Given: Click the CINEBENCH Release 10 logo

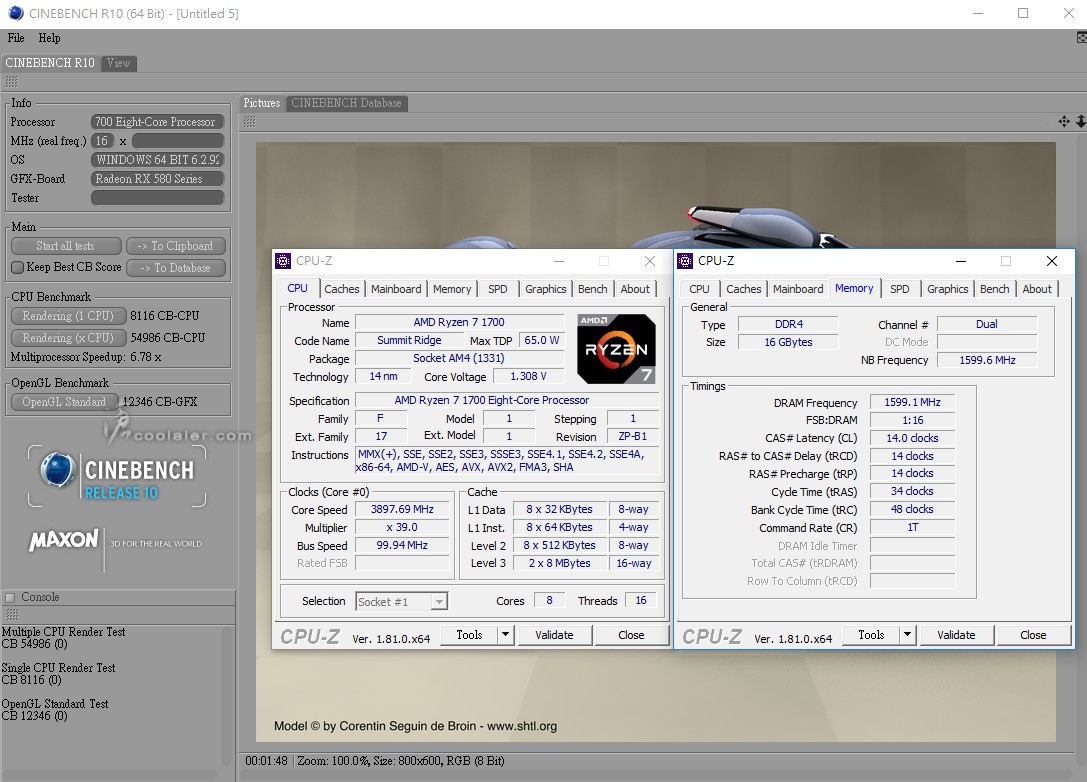Looking at the screenshot, I should tap(117, 476).
